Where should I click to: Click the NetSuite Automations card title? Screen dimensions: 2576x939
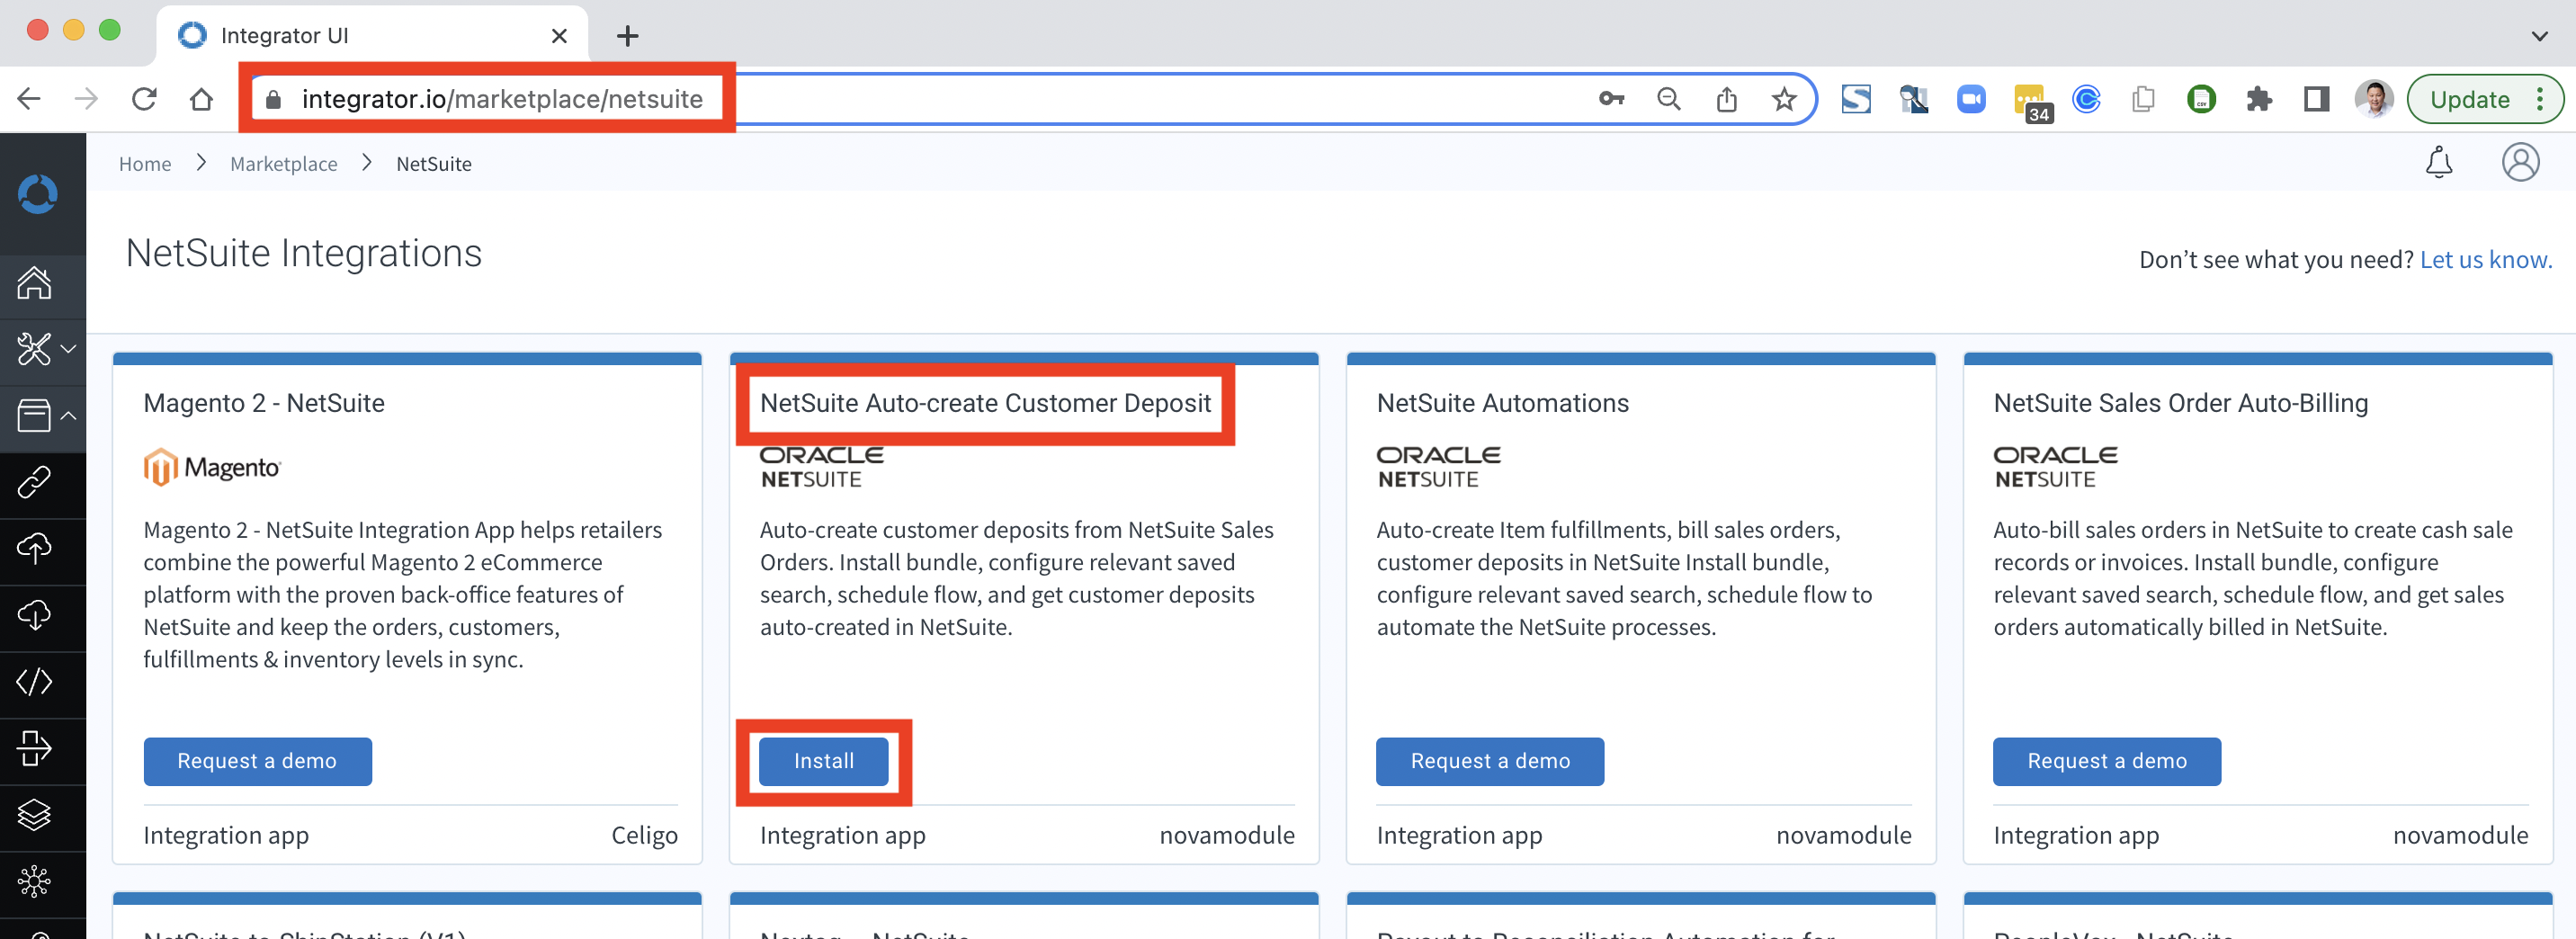pos(1502,403)
